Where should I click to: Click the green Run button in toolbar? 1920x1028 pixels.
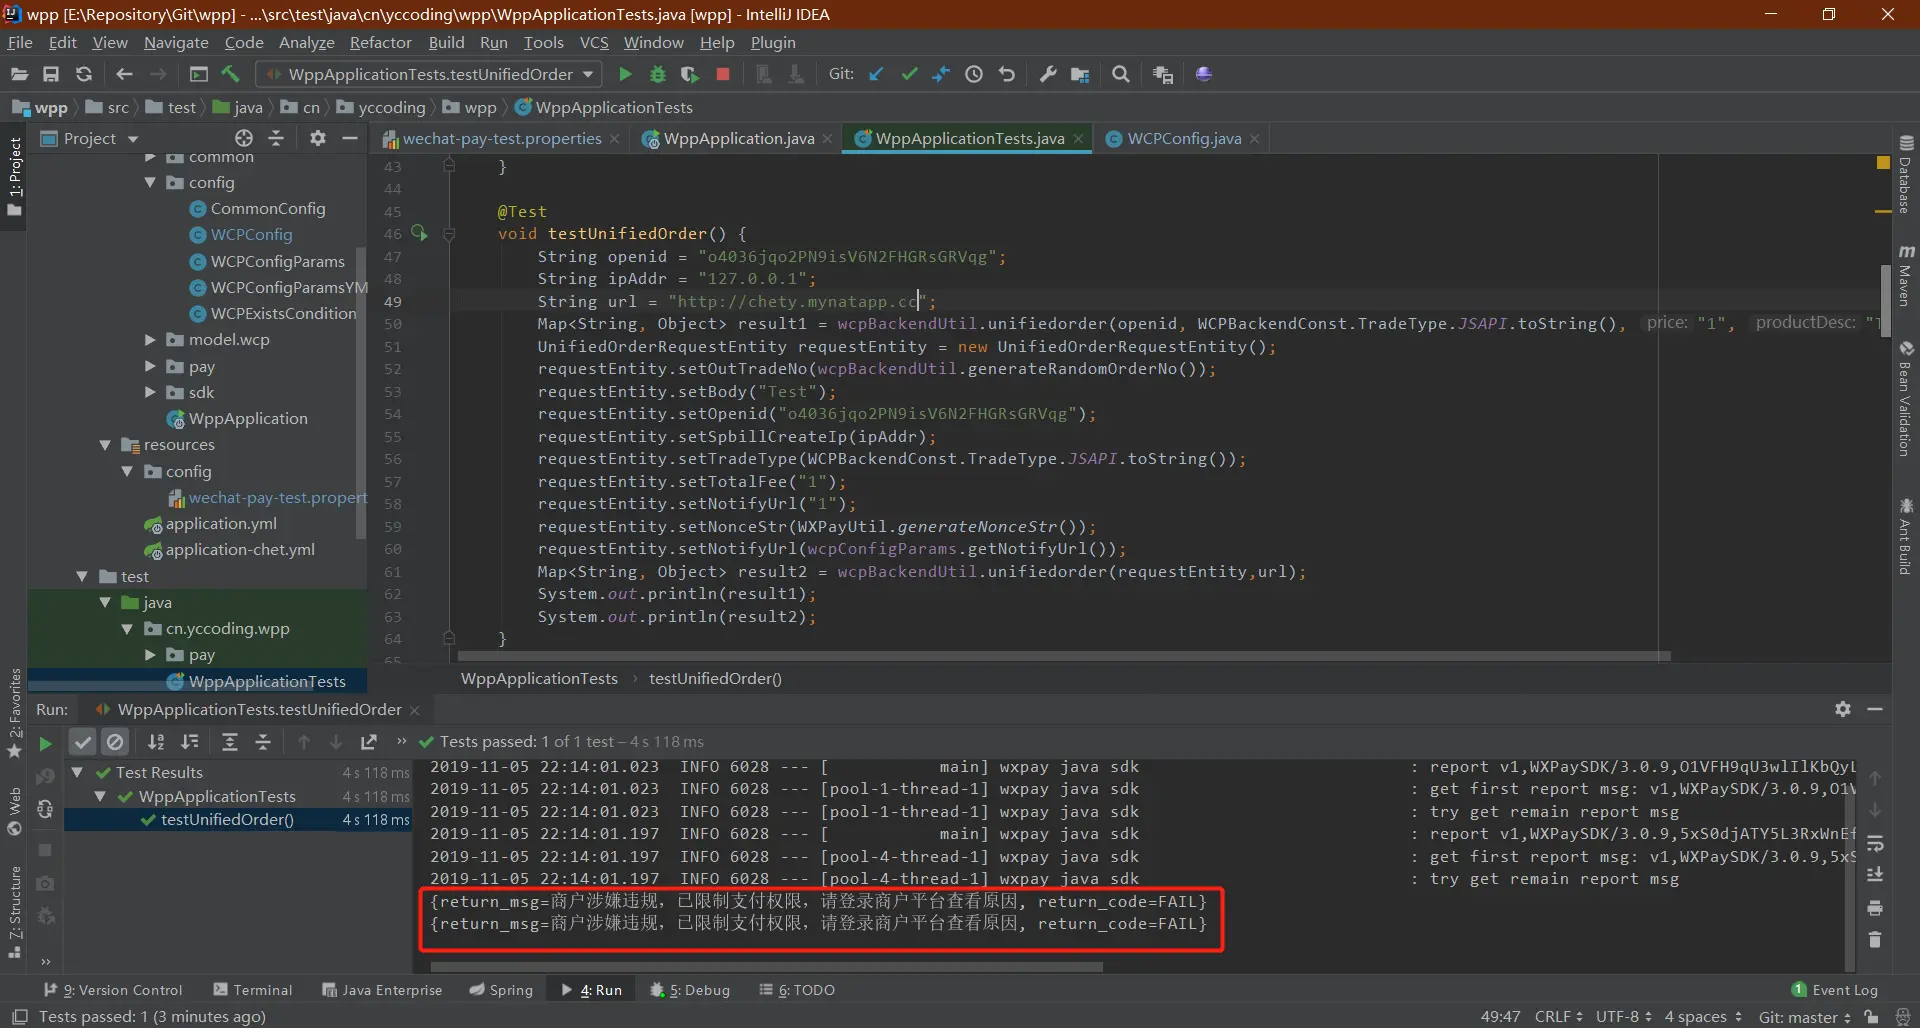coord(625,74)
